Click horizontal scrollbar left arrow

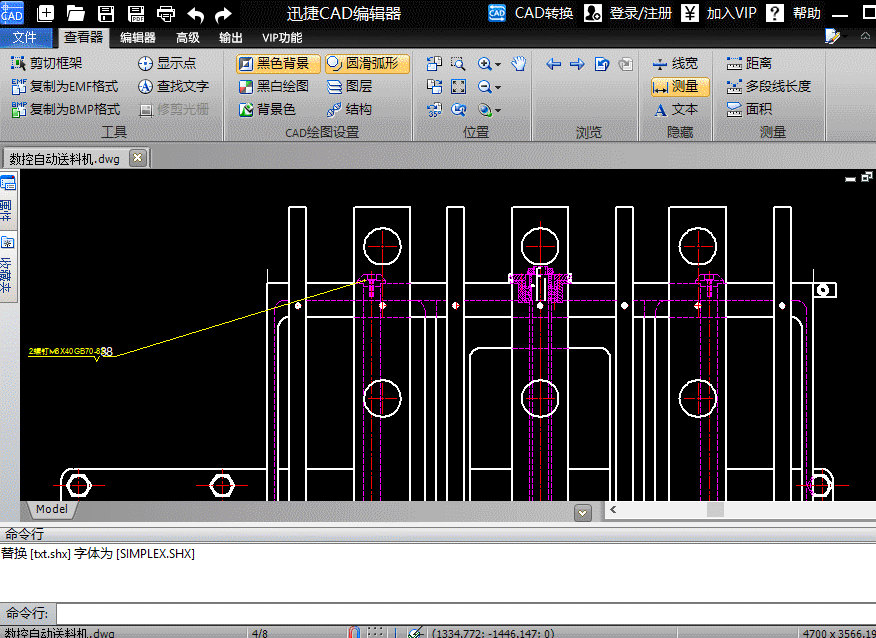pyautogui.click(x=613, y=509)
